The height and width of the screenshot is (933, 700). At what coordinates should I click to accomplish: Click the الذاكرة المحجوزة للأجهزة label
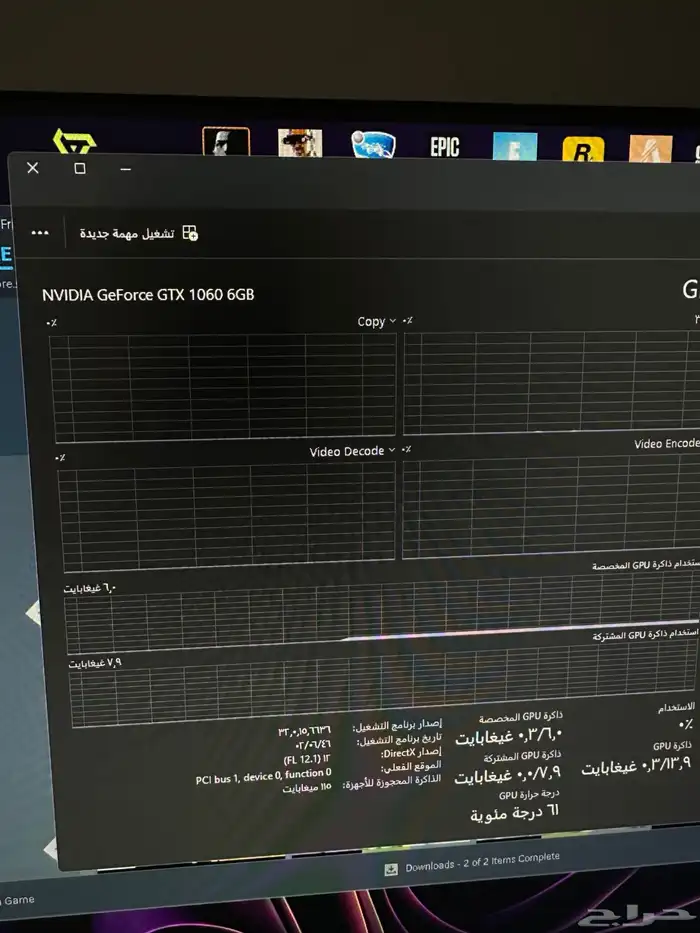[x=392, y=781]
